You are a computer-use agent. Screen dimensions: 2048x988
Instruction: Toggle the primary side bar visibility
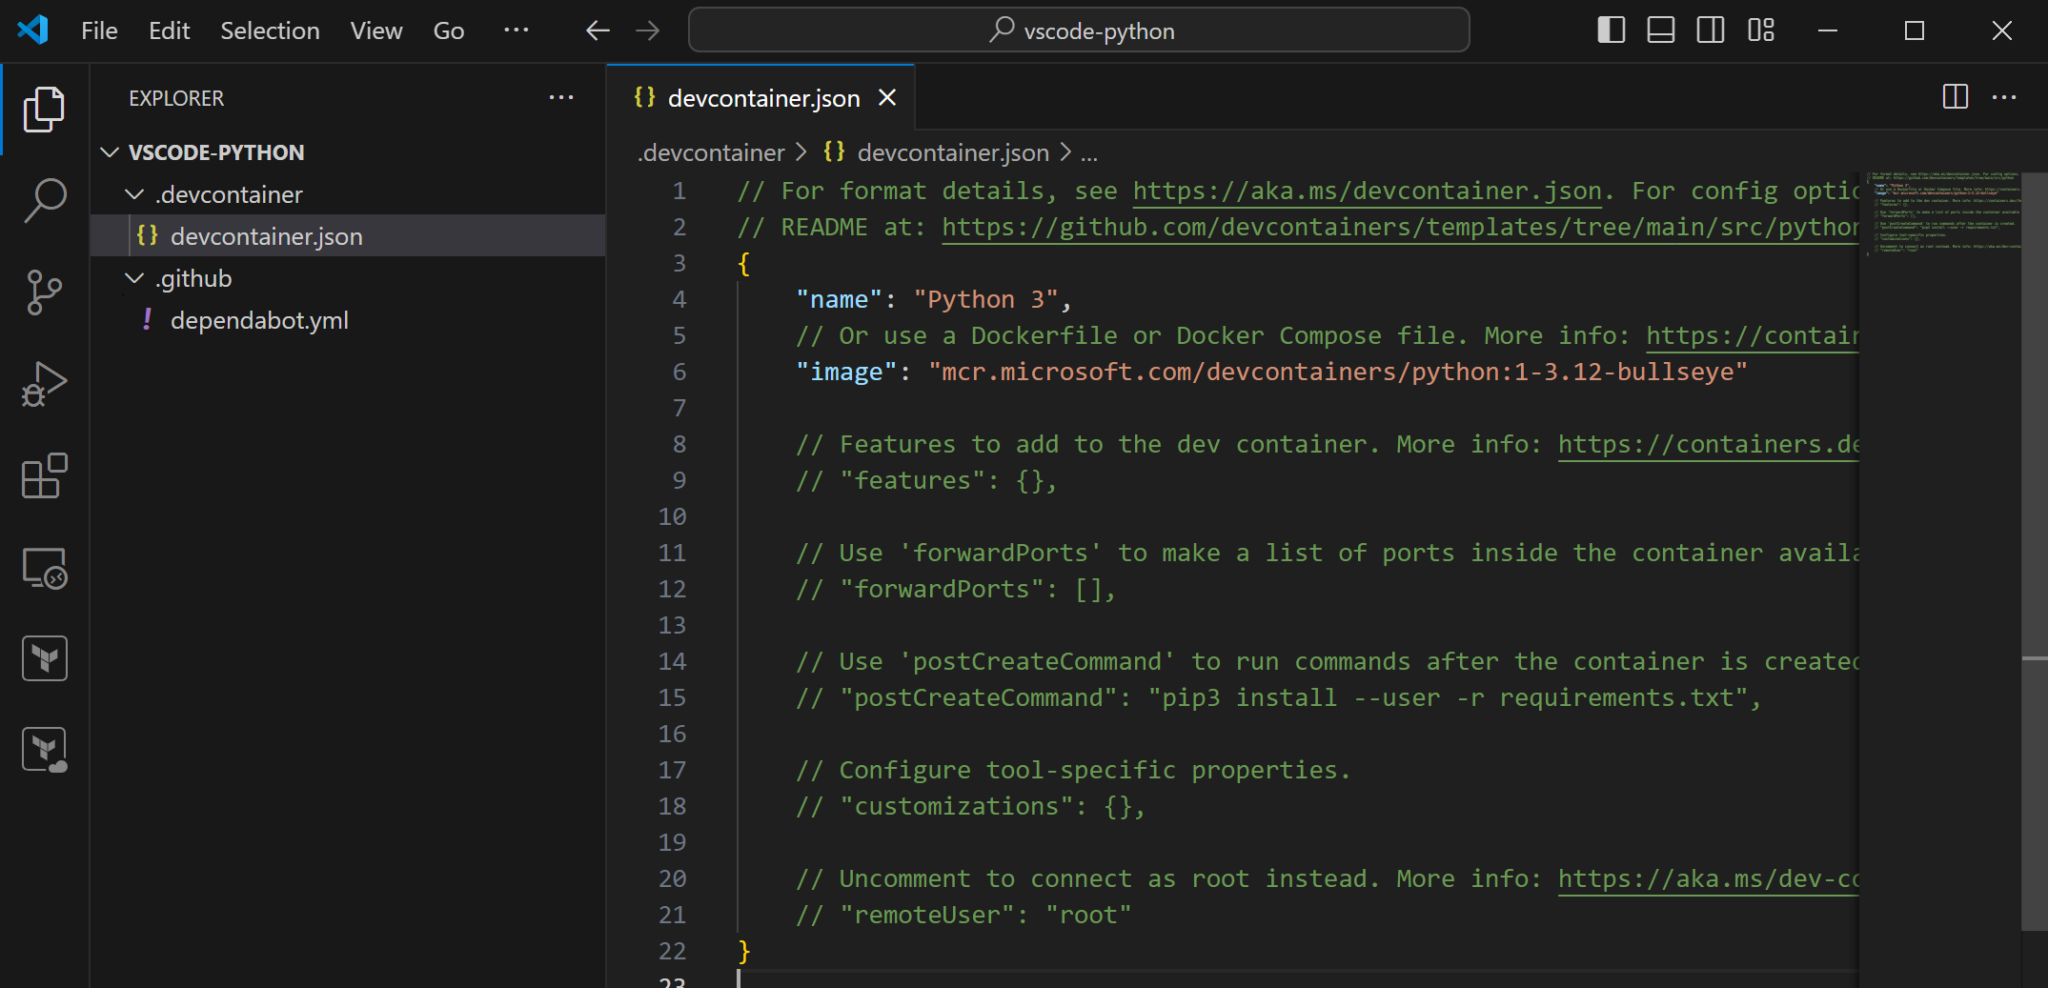1610,30
